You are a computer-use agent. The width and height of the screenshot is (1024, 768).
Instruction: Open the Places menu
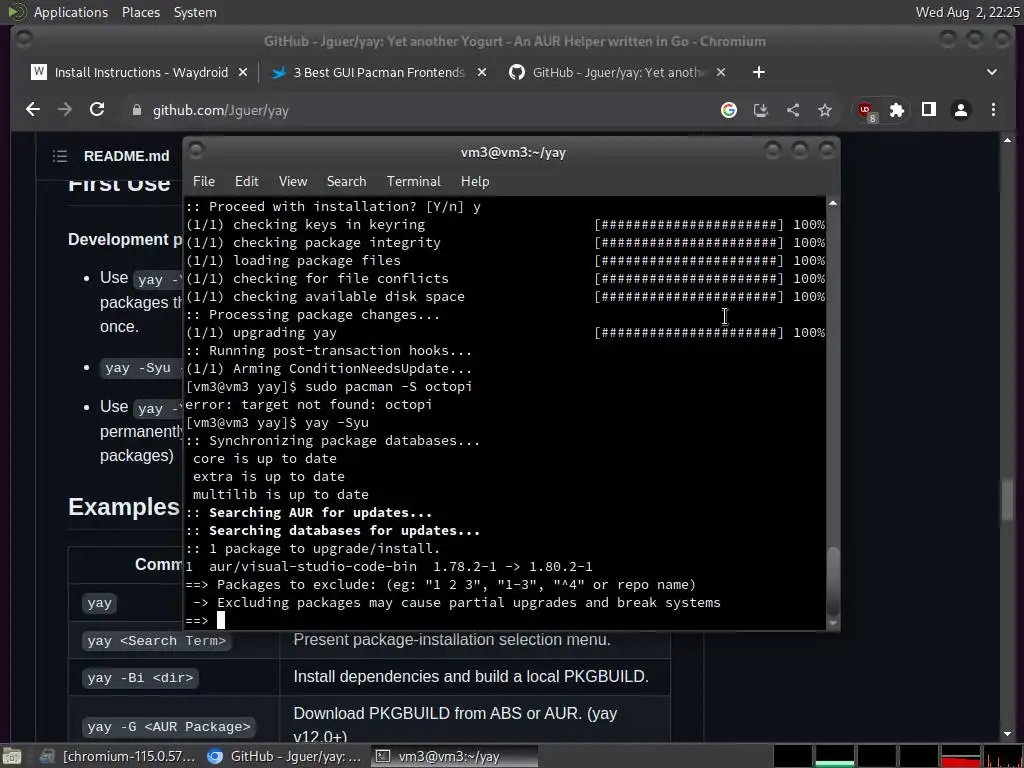140,12
